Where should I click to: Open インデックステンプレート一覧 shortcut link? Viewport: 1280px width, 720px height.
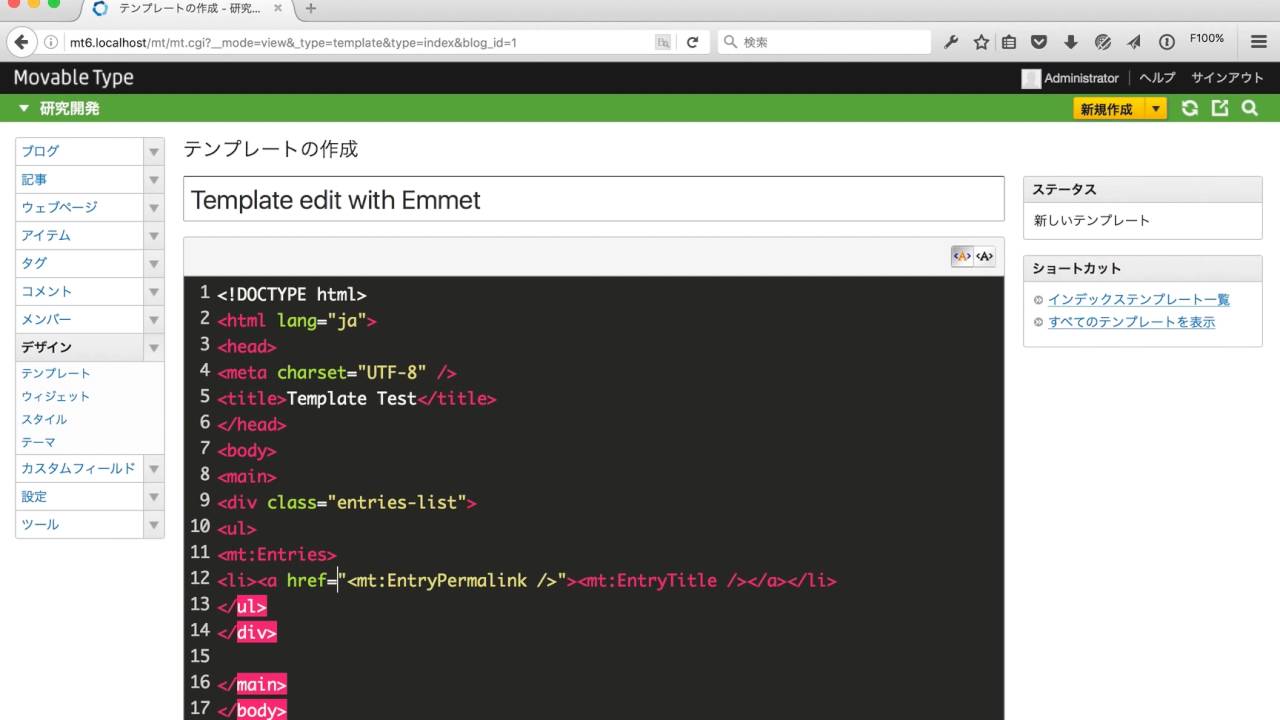click(1139, 299)
